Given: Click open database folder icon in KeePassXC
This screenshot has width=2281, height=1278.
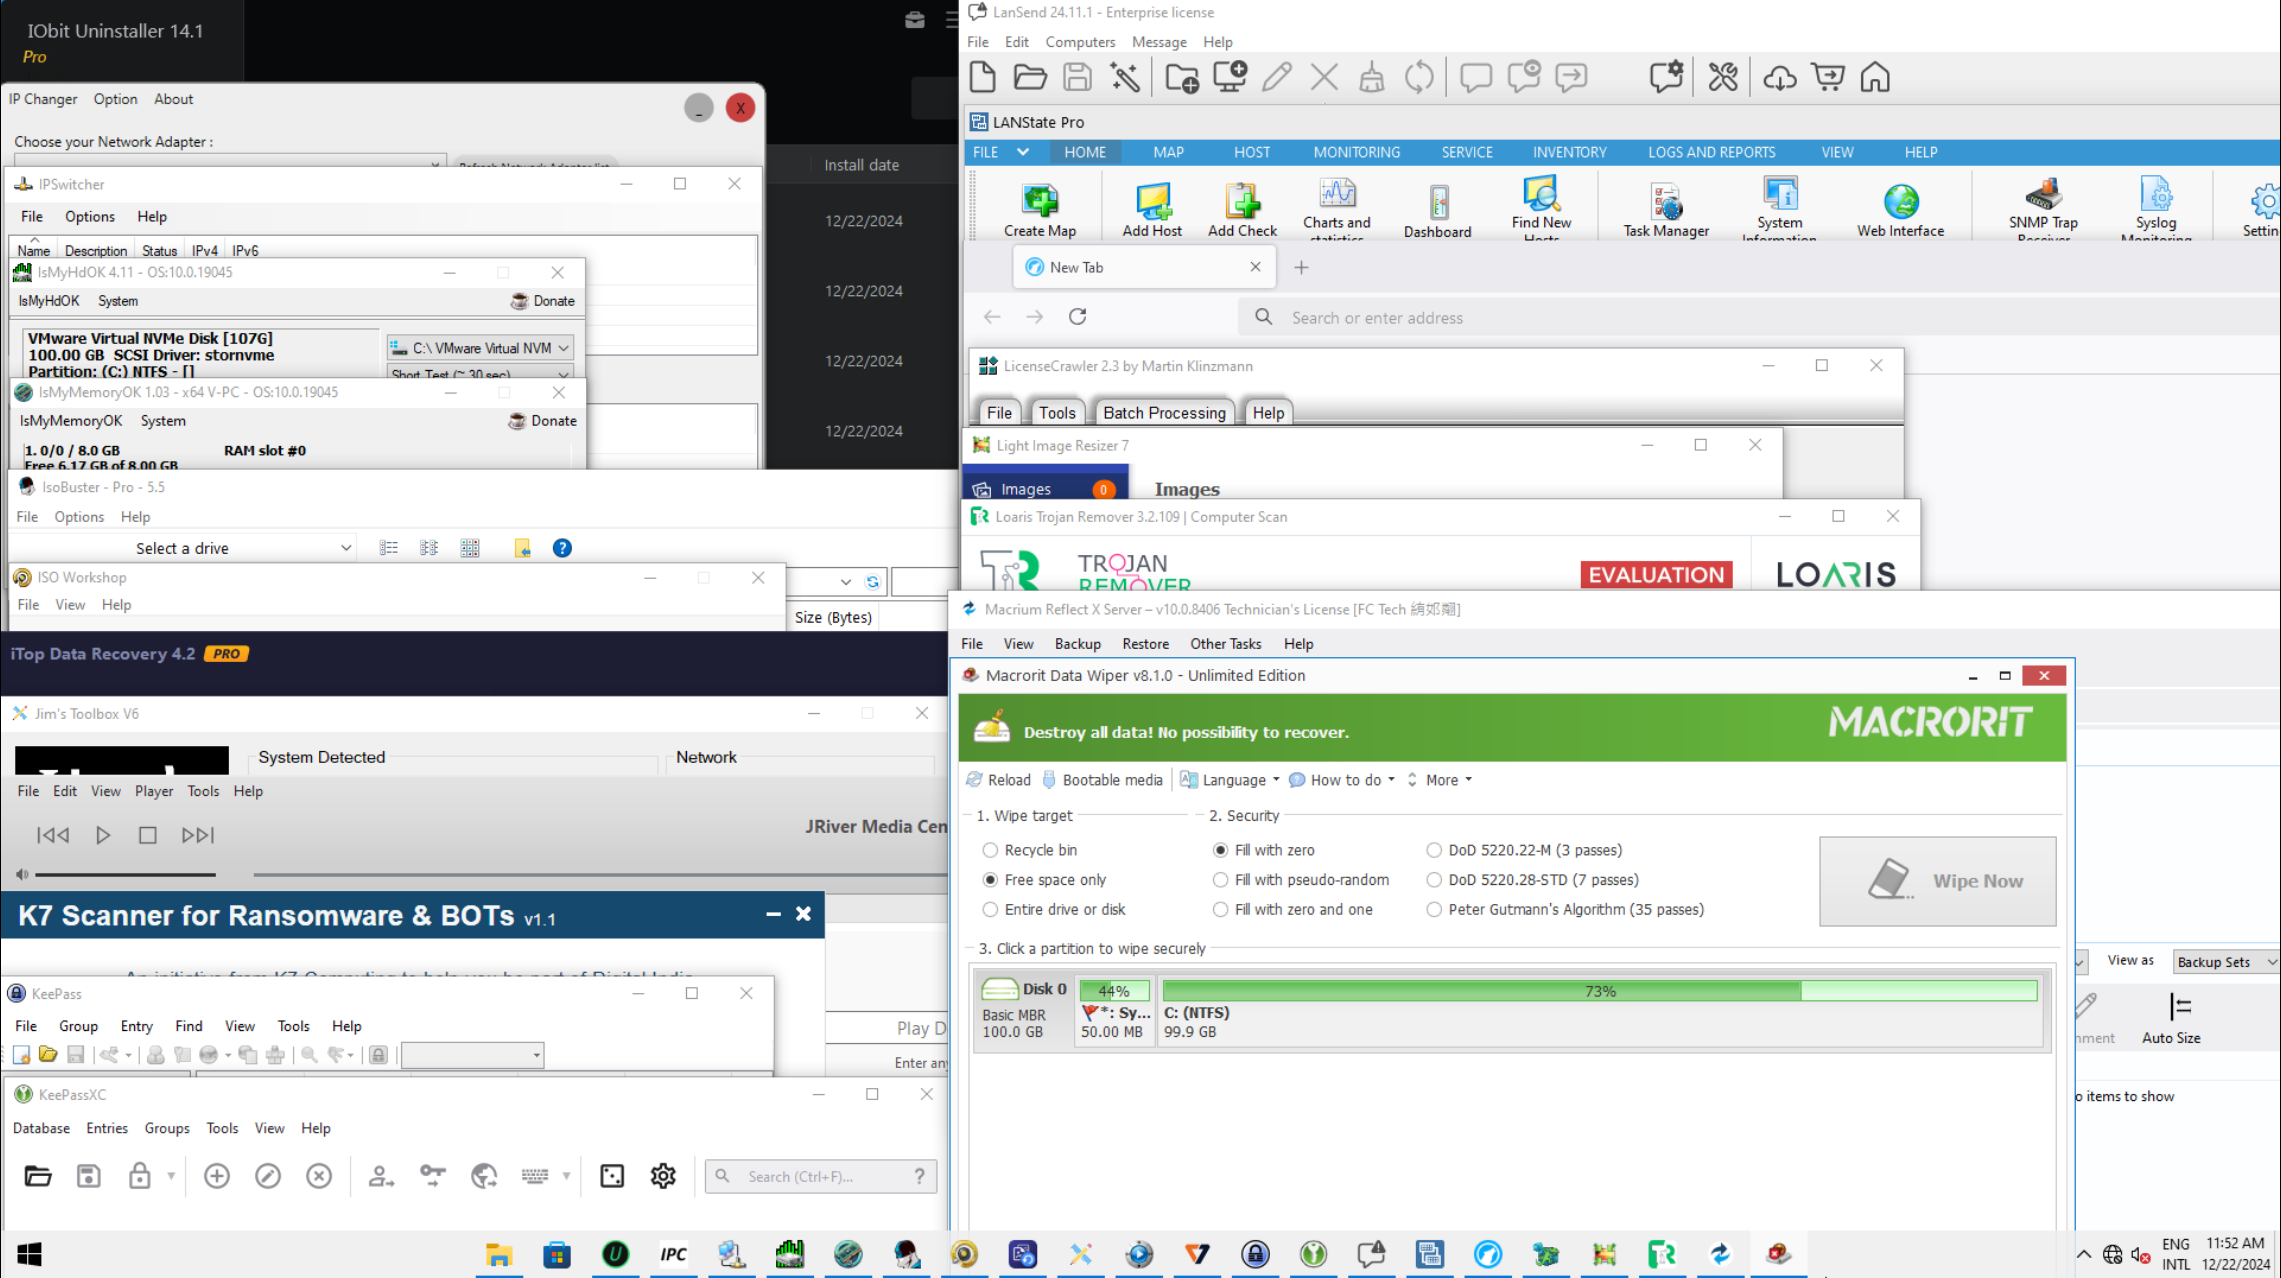Looking at the screenshot, I should point(38,1176).
